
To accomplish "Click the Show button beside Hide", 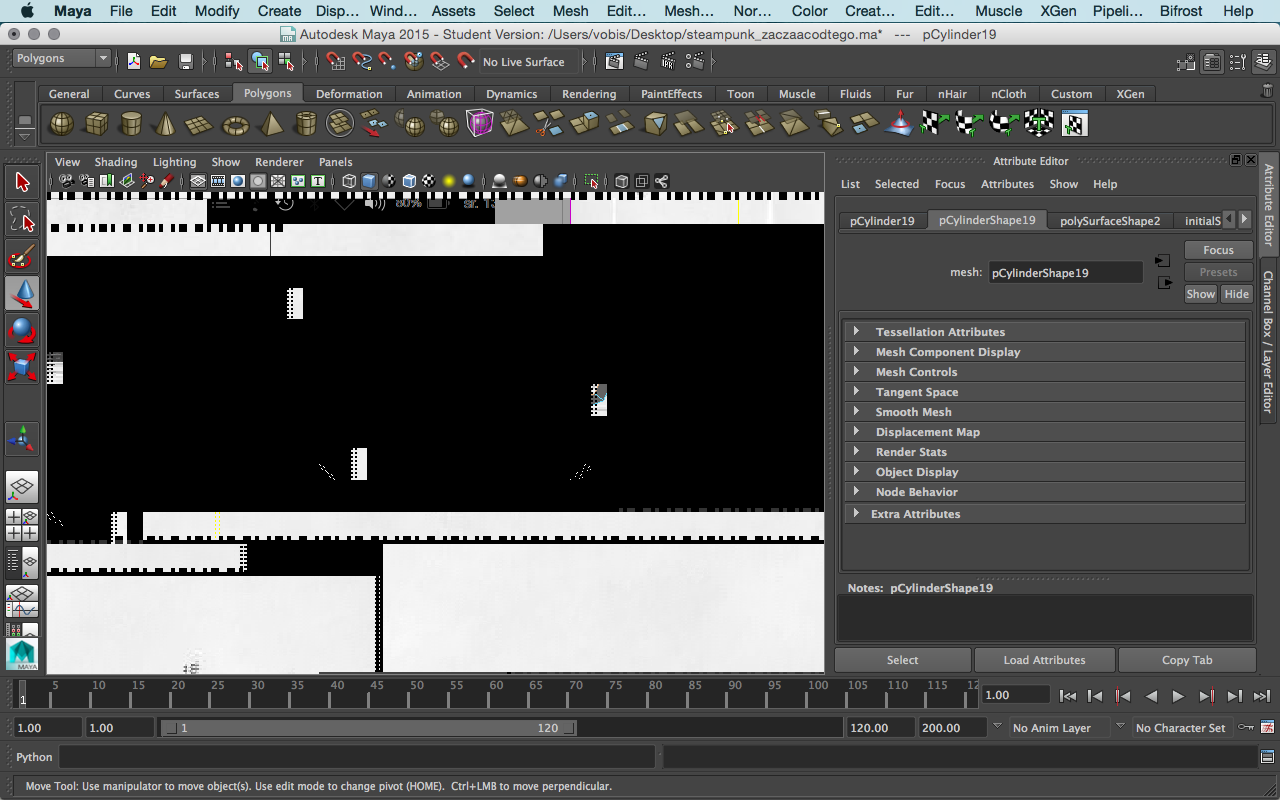I will tap(1201, 294).
